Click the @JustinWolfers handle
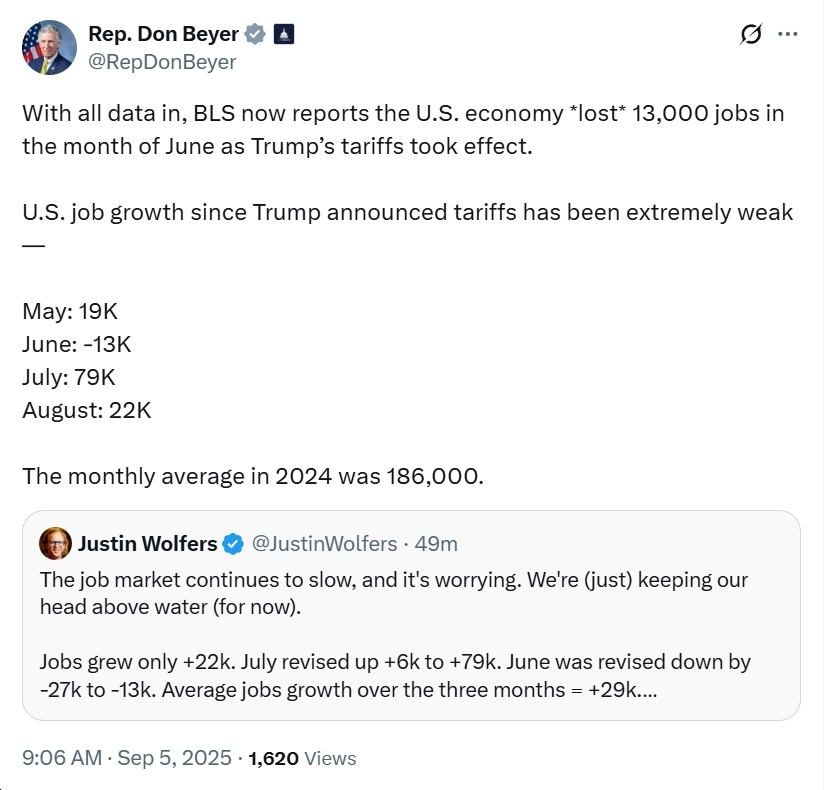Viewport: 824px width, 790px height. coord(324,543)
